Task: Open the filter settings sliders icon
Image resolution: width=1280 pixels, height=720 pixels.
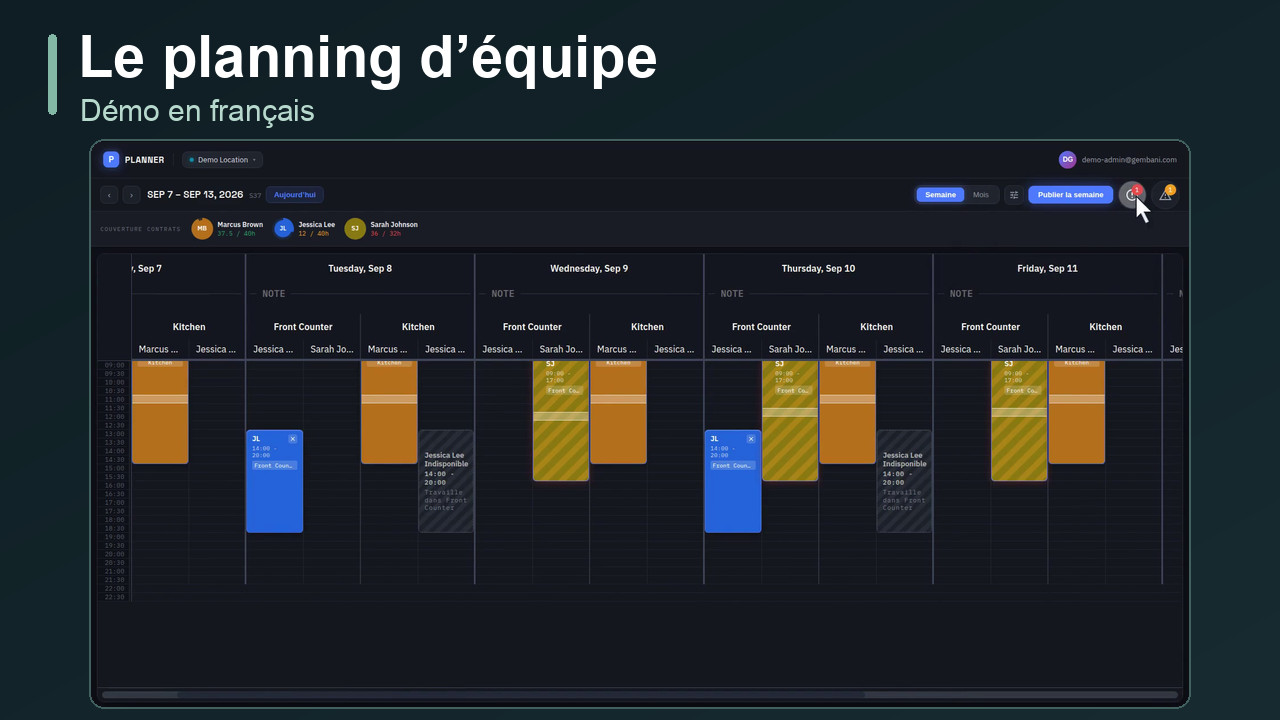Action: pos(1014,195)
